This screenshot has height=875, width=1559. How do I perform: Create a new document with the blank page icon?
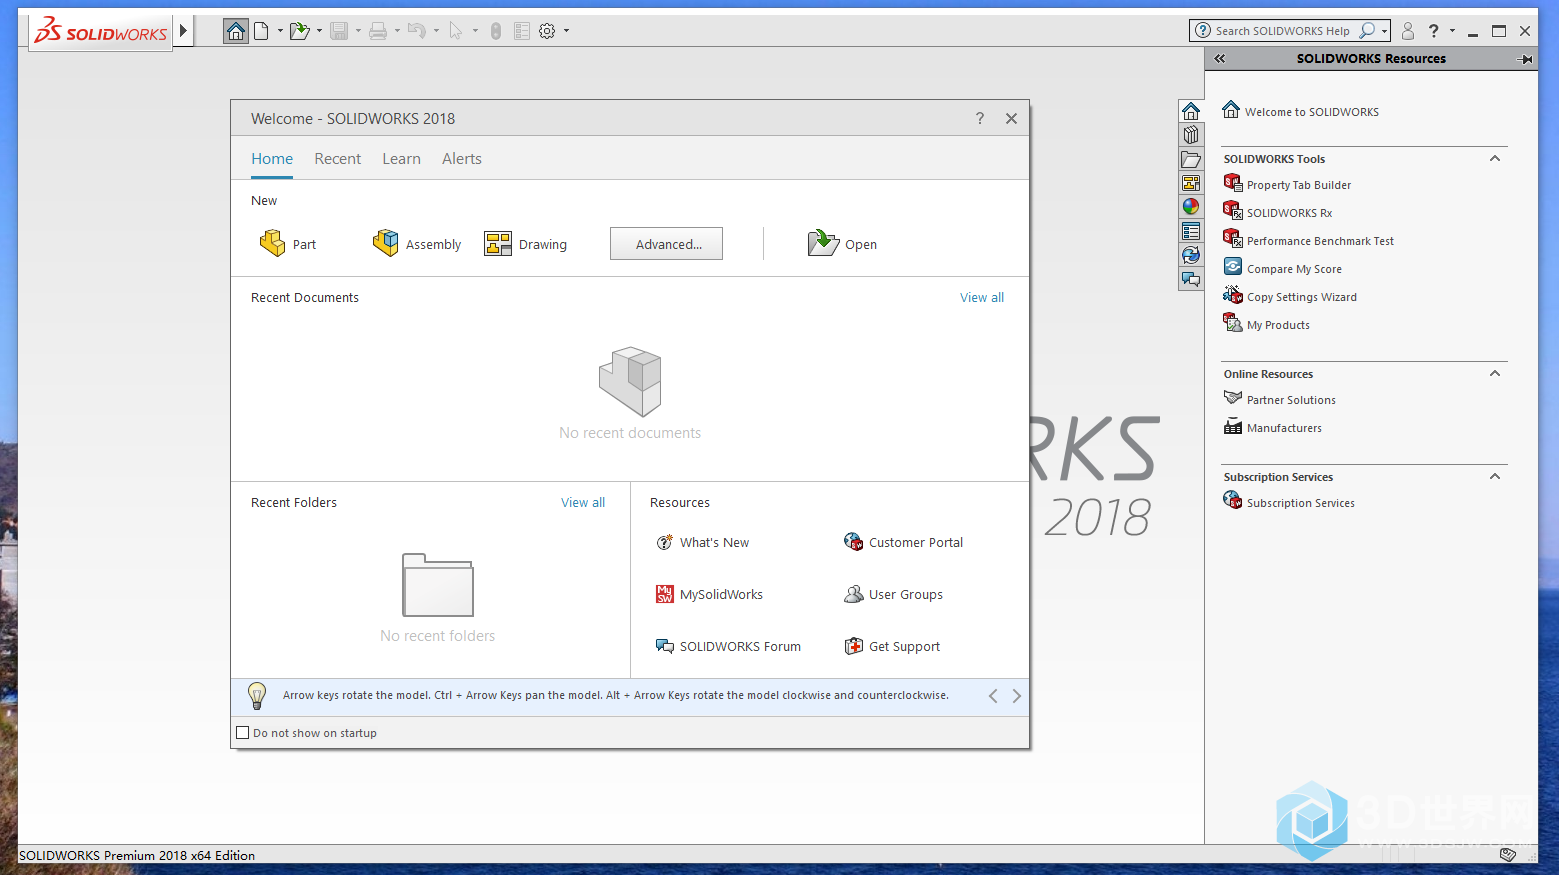[261, 31]
